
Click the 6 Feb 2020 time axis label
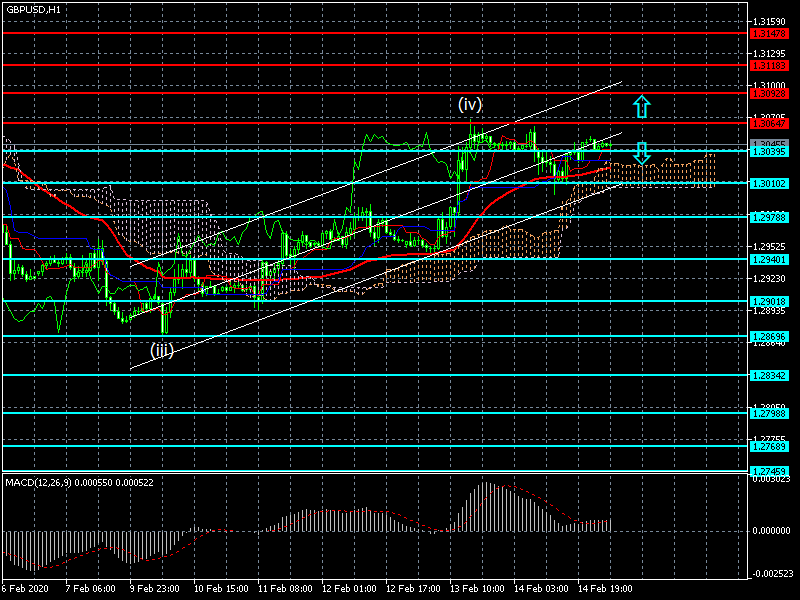tap(26, 588)
